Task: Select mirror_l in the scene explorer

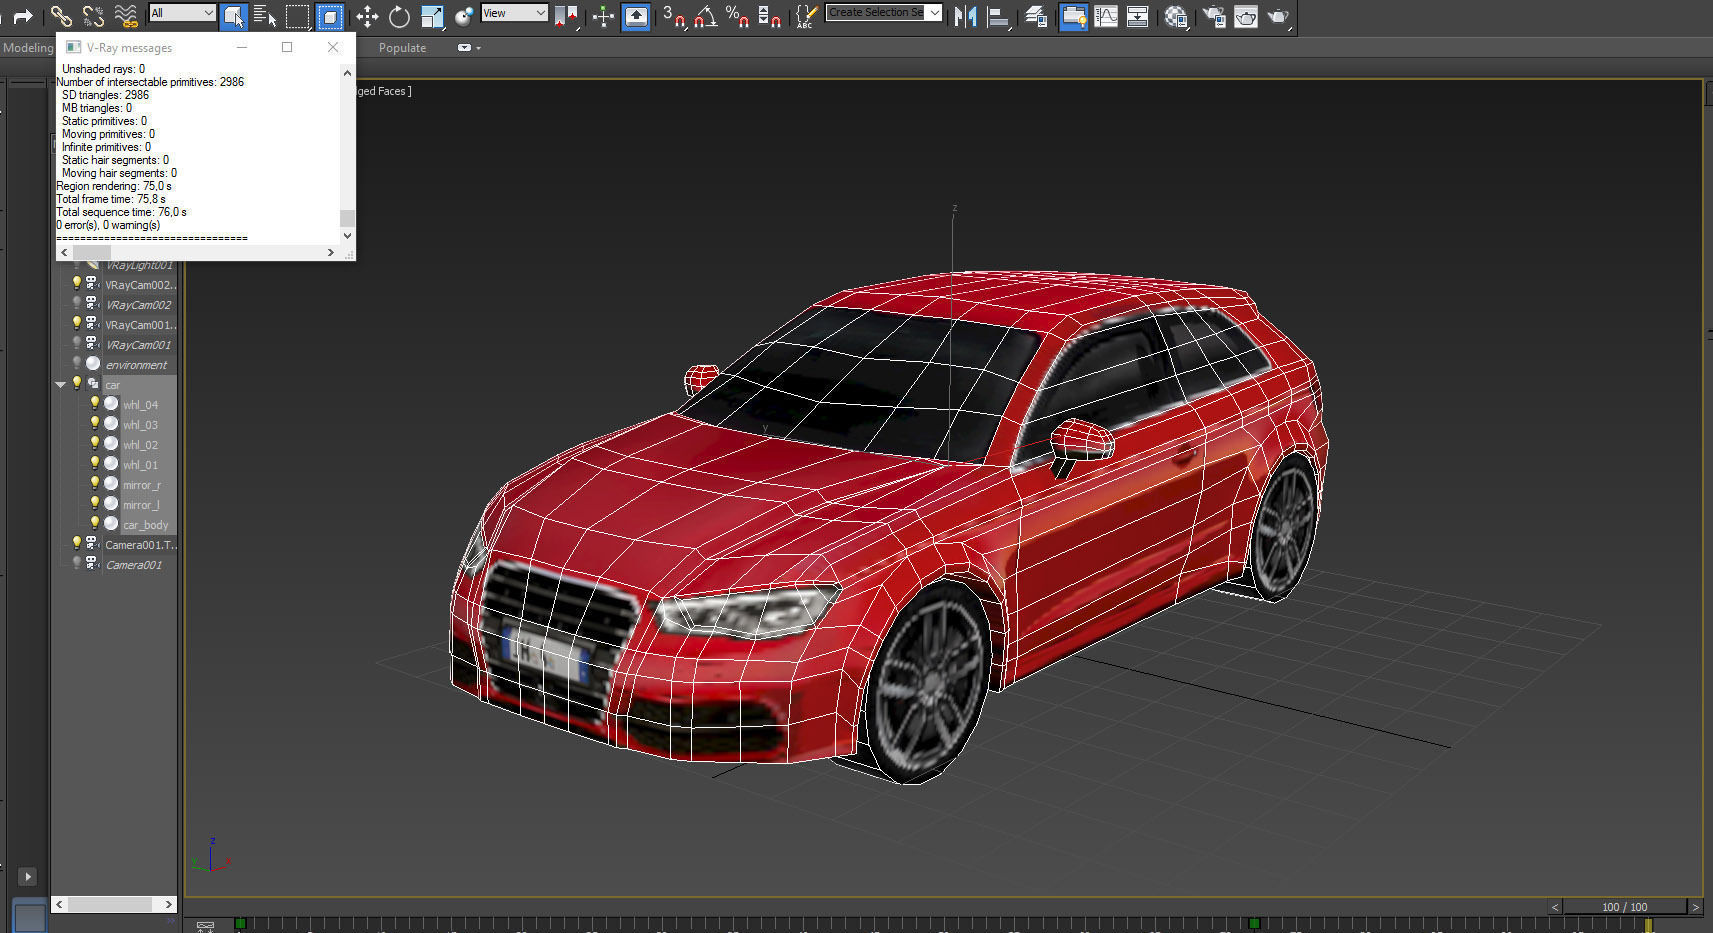Action: pyautogui.click(x=141, y=505)
